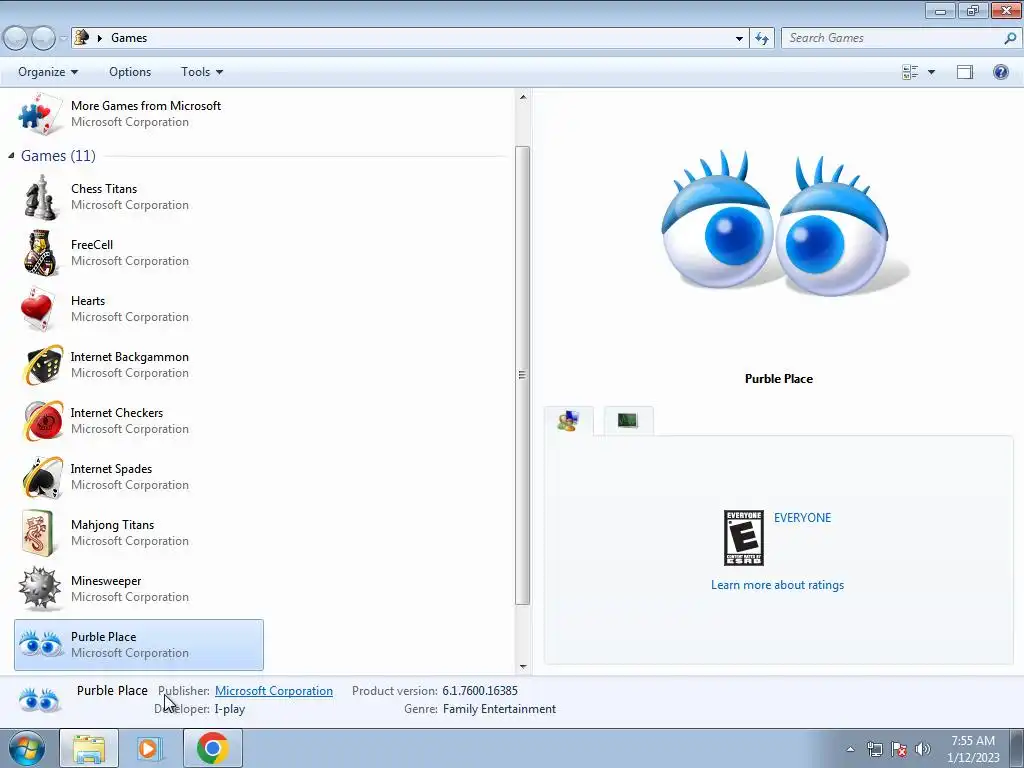Switch to the performance tab in preview pane
This screenshot has width=1024, height=768.
click(x=628, y=421)
